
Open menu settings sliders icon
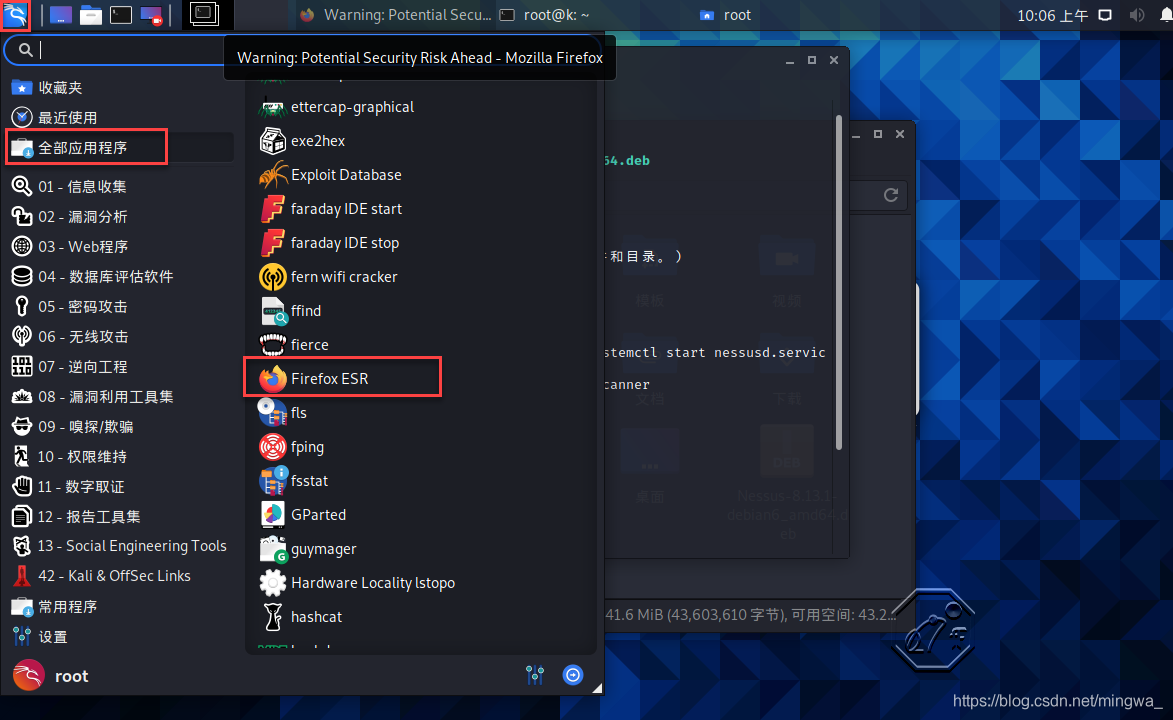[x=535, y=675]
